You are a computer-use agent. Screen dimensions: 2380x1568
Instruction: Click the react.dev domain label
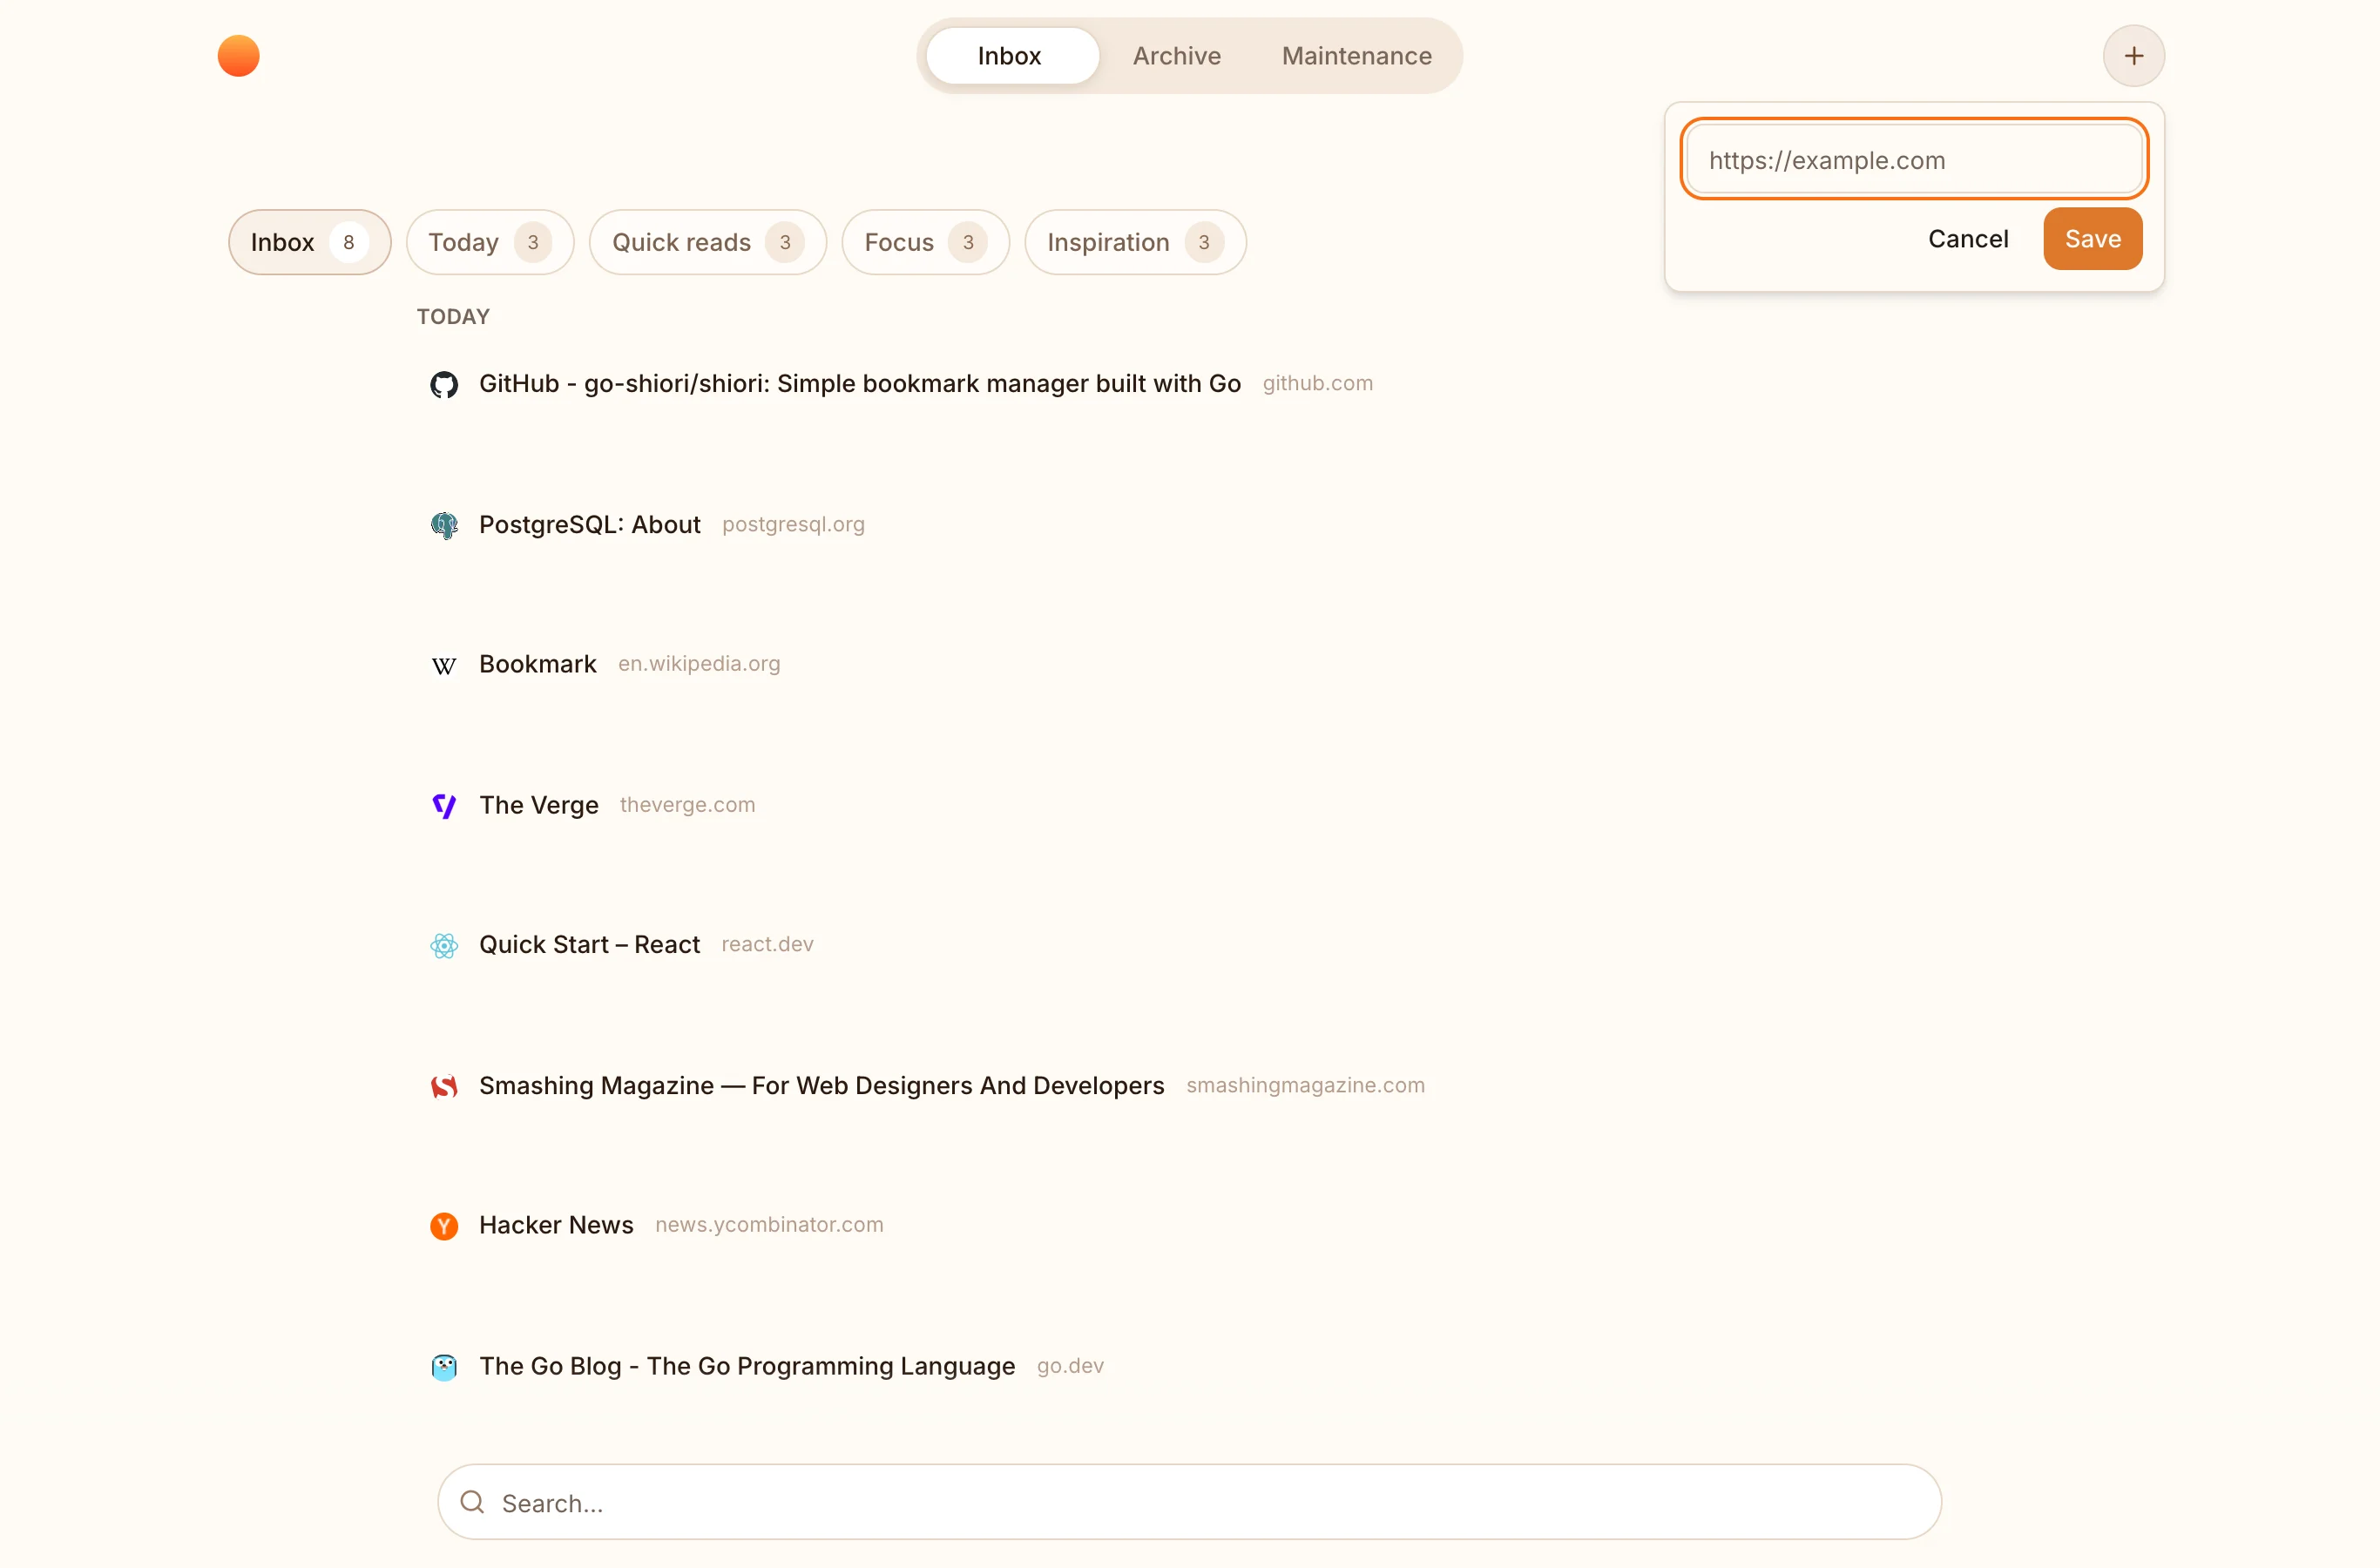[767, 944]
